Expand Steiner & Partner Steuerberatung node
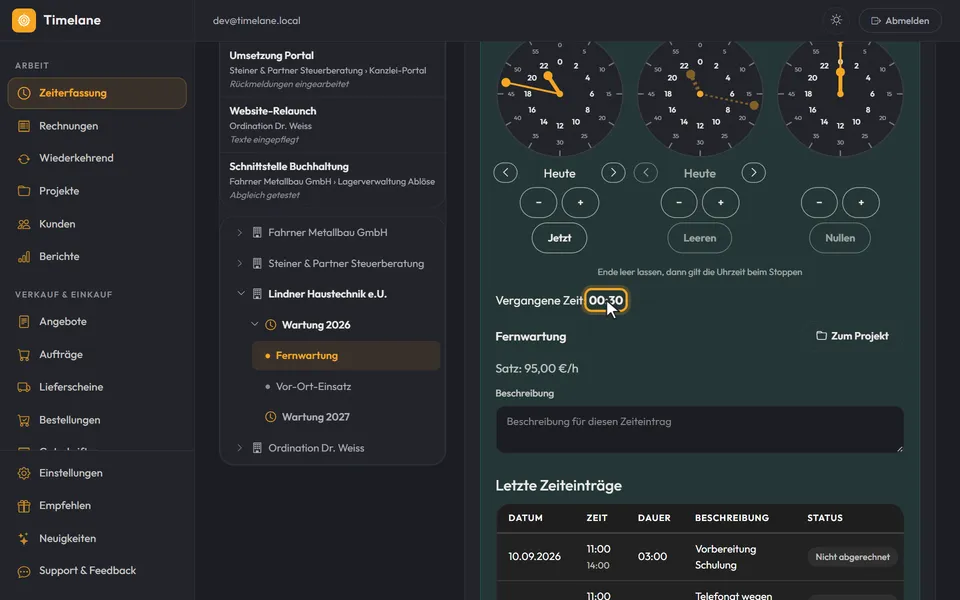This screenshot has width=960, height=600. pos(240,263)
